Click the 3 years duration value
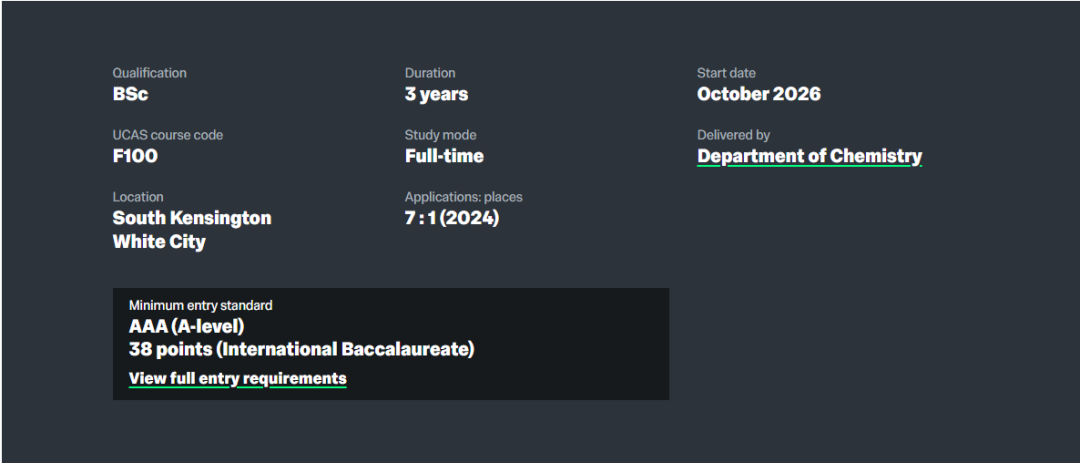This screenshot has width=1080, height=463. 436,94
